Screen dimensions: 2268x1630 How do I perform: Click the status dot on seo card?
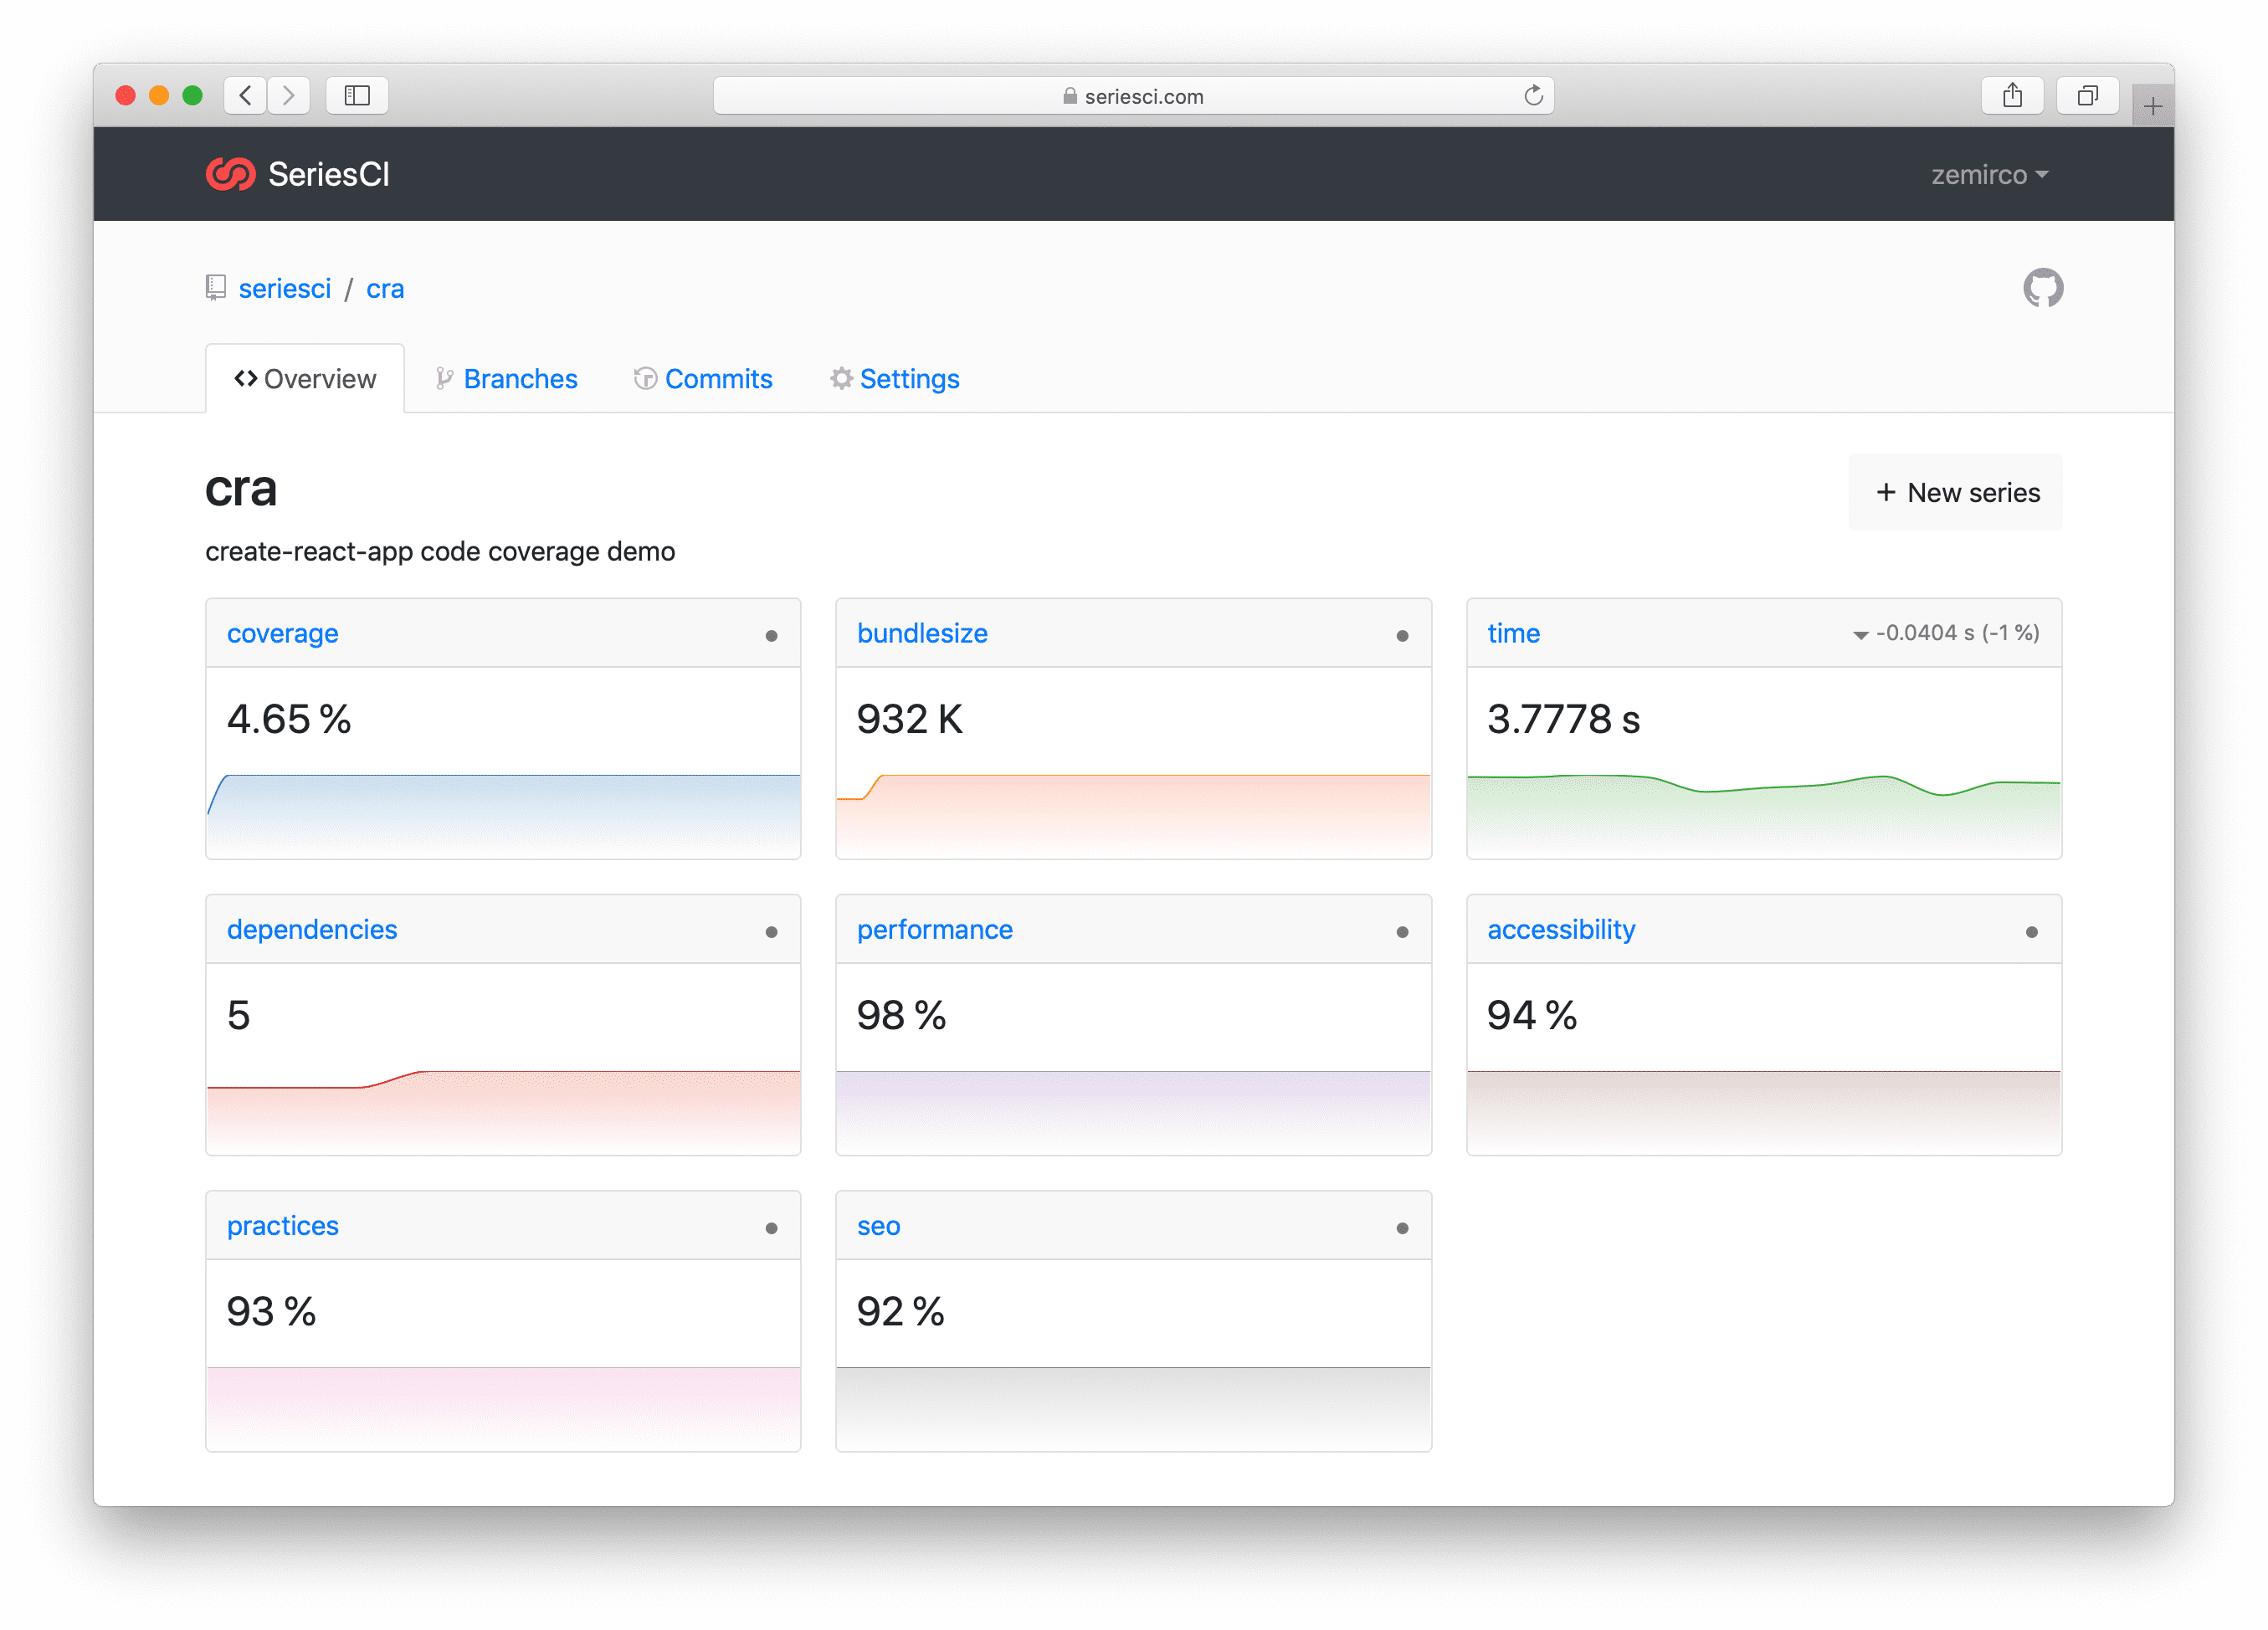[1402, 1228]
